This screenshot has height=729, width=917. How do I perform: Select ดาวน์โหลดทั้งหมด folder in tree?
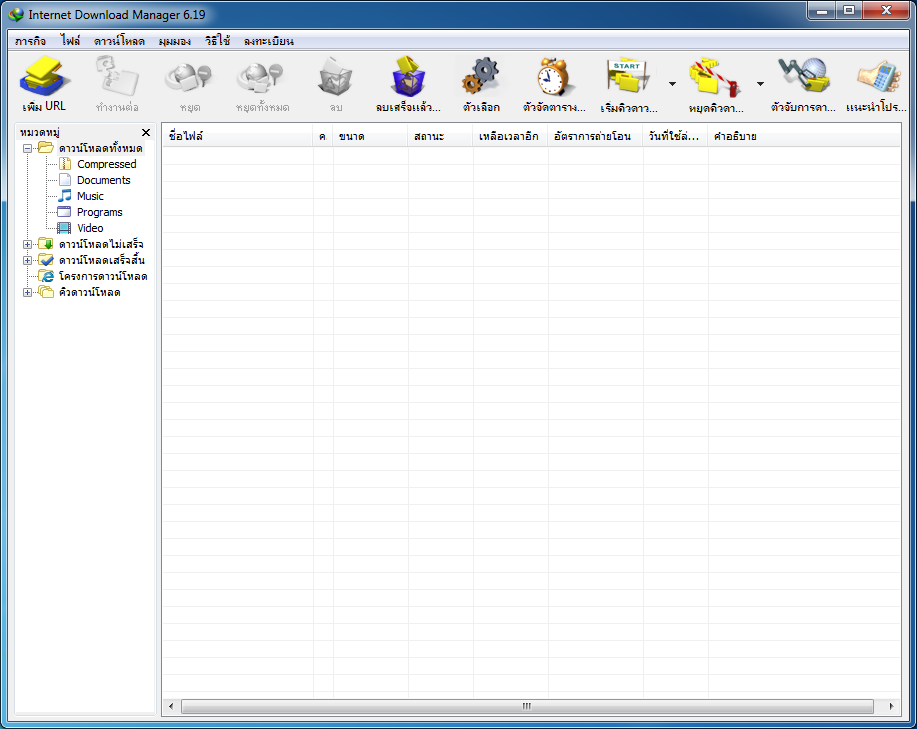pos(101,148)
